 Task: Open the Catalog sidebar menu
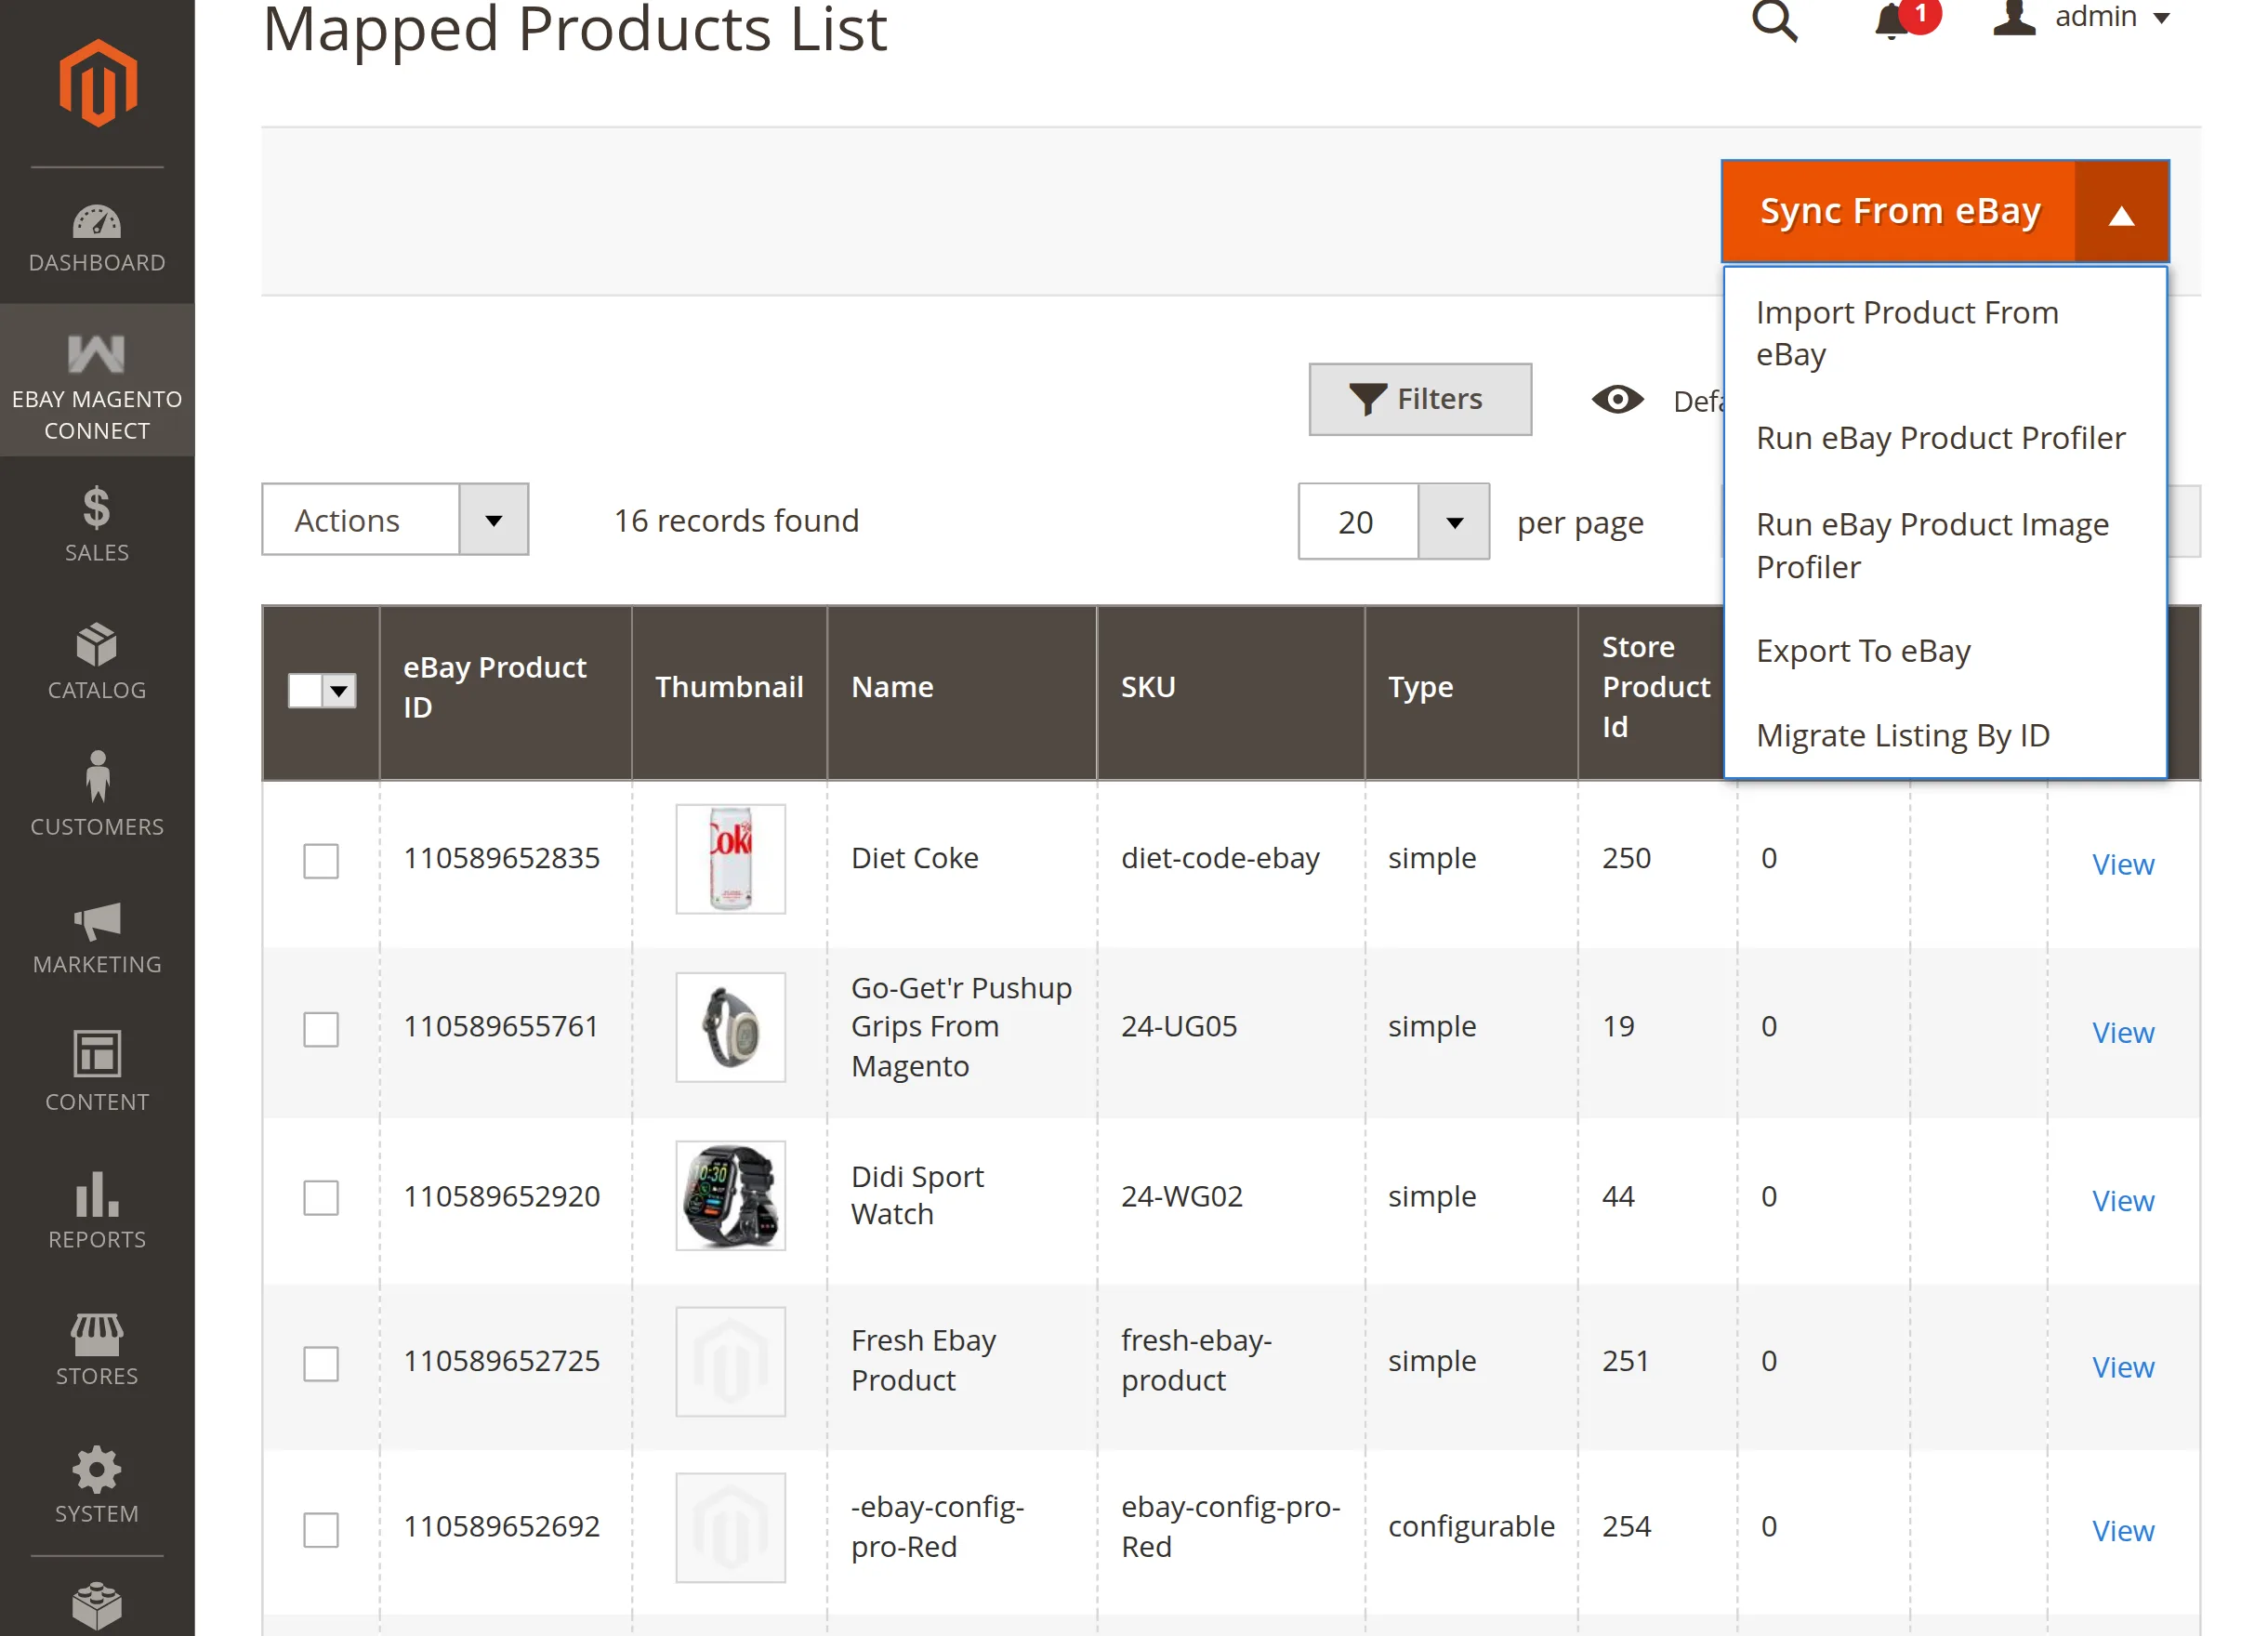pos(97,661)
